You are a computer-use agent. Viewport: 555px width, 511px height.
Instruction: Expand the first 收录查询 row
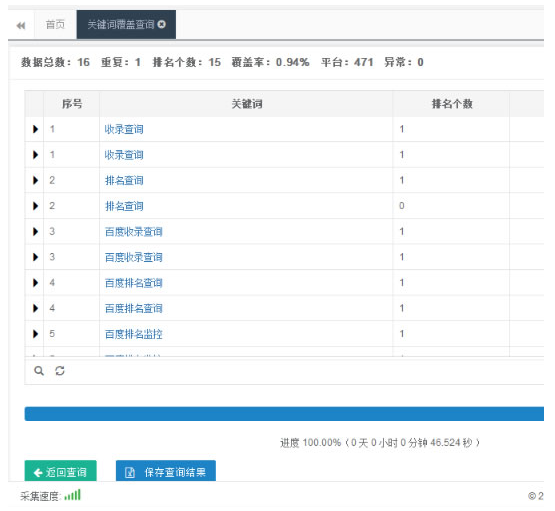[x=35, y=129]
